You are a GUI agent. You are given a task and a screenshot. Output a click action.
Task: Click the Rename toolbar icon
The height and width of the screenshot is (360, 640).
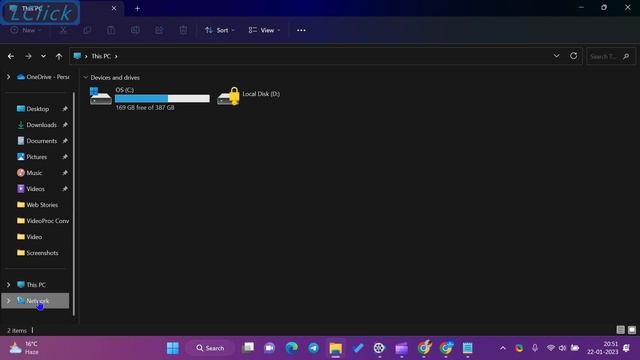pyautogui.click(x=135, y=30)
